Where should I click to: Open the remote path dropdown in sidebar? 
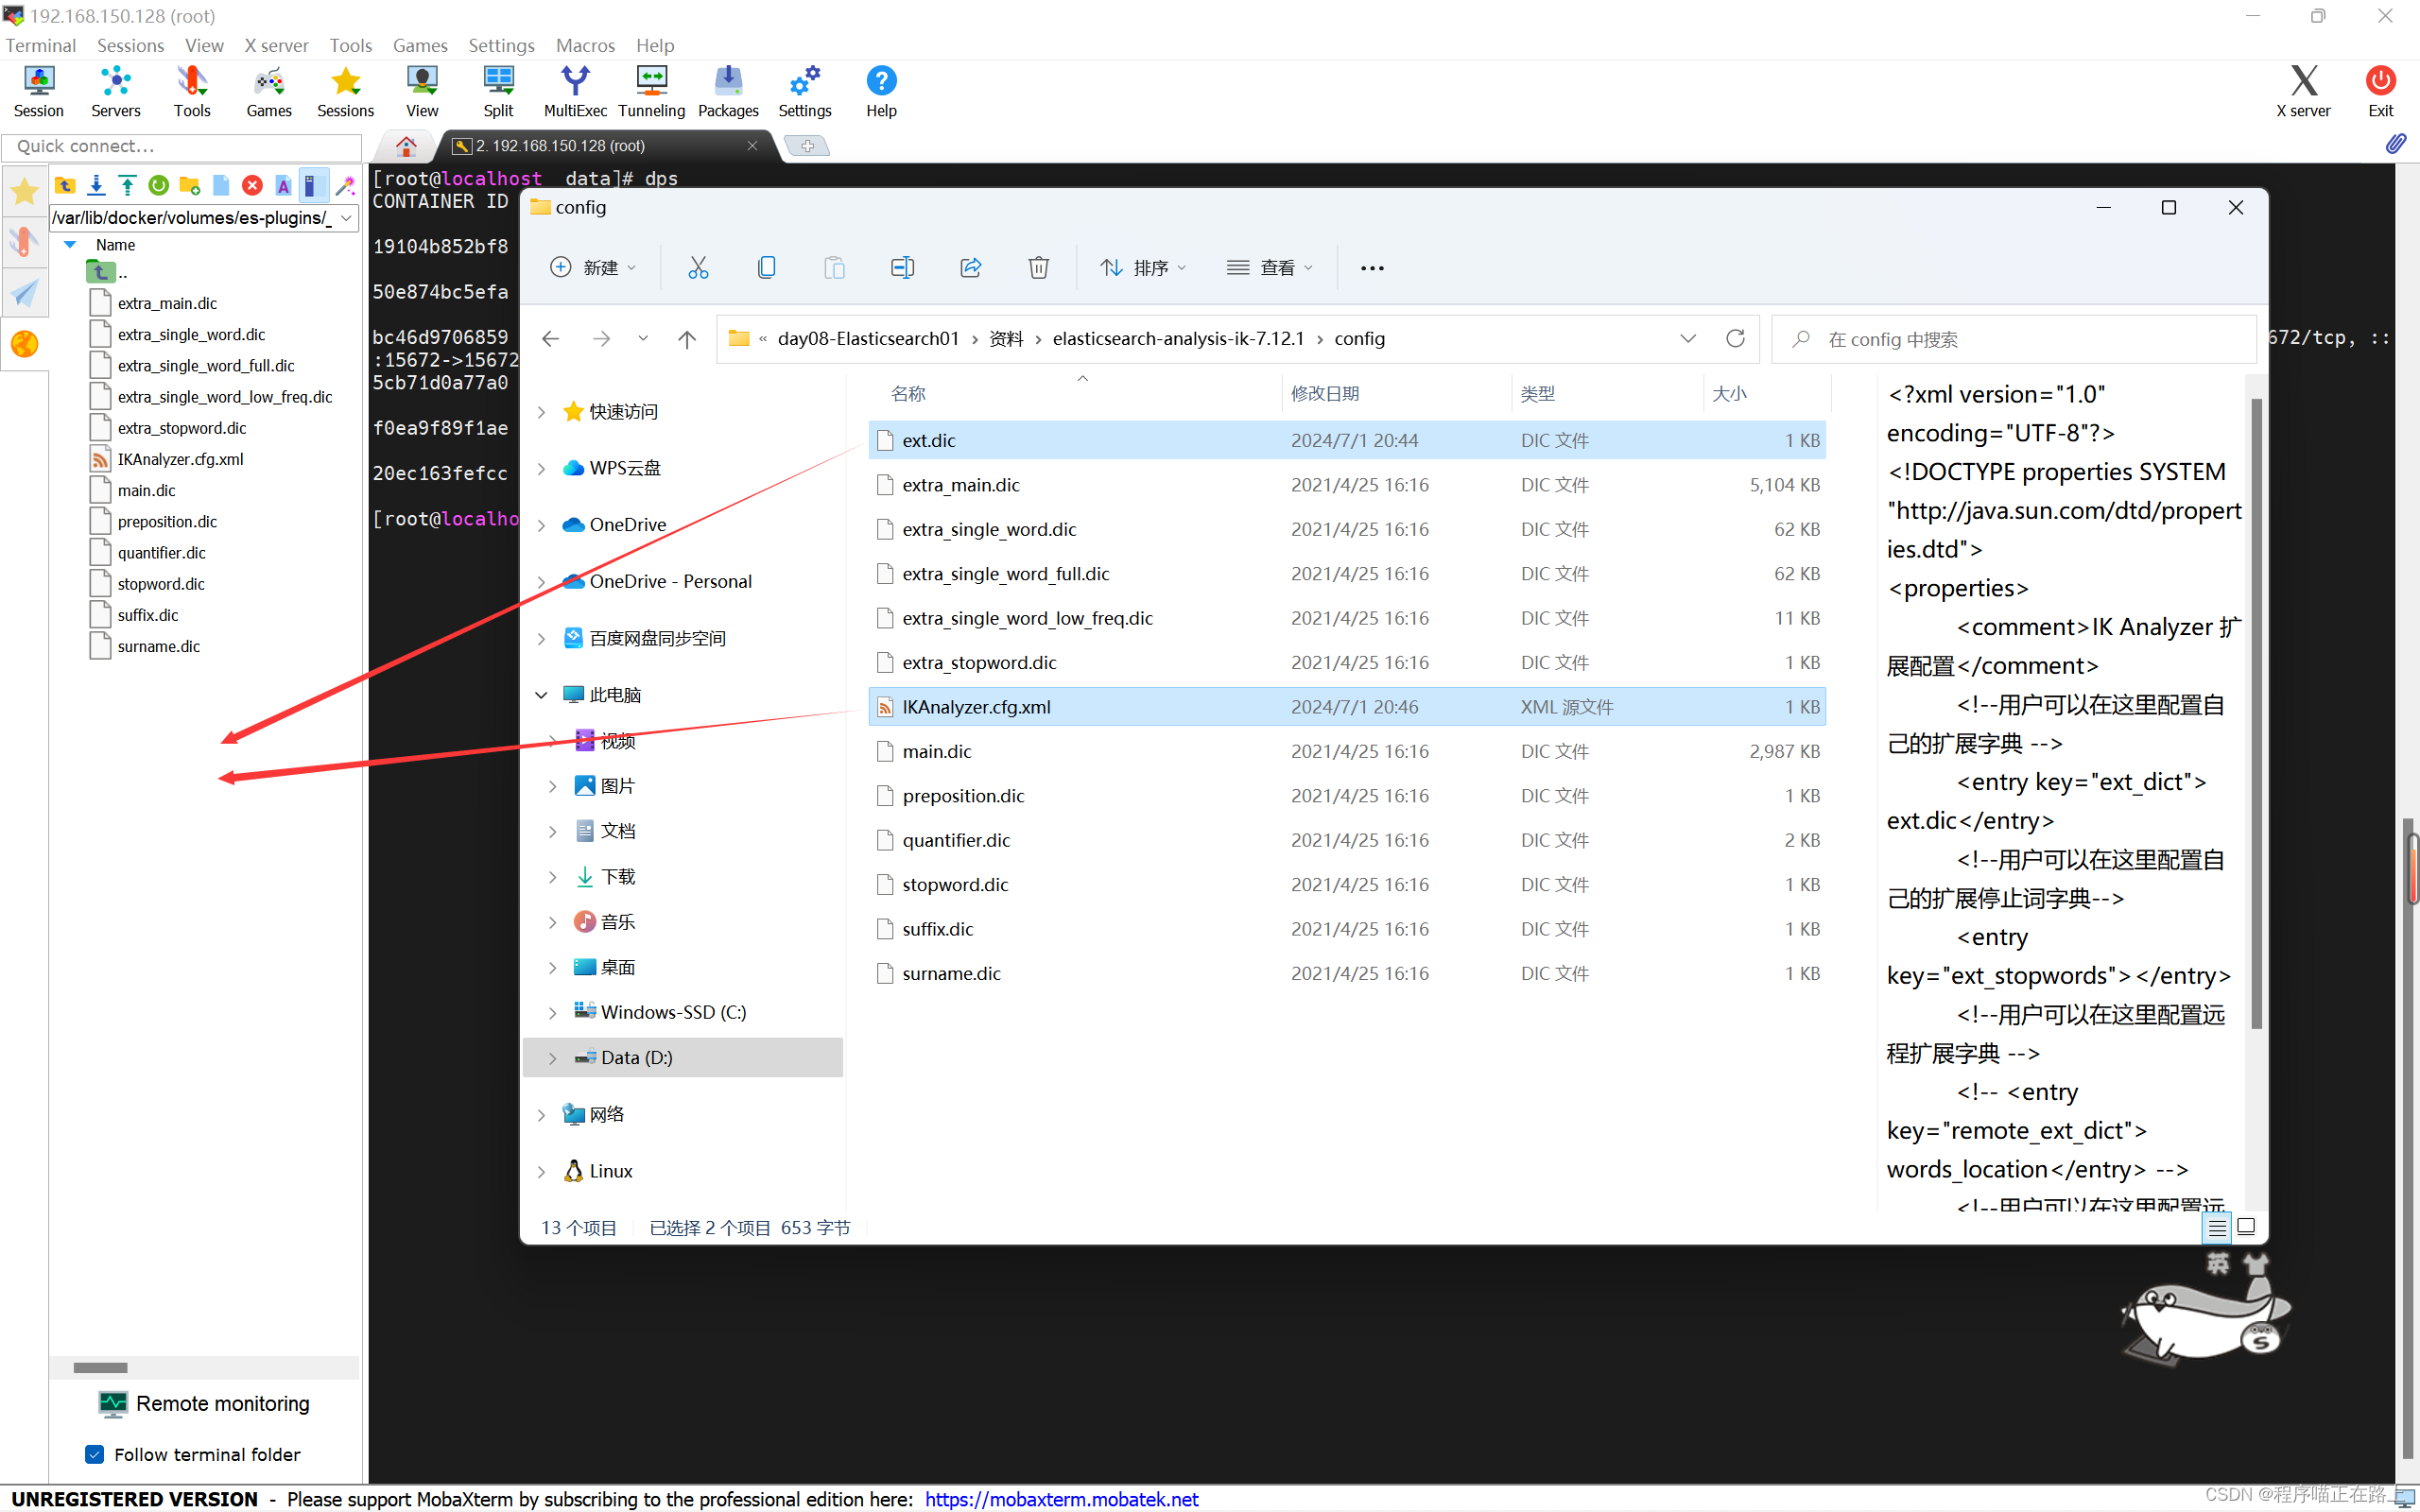click(346, 217)
